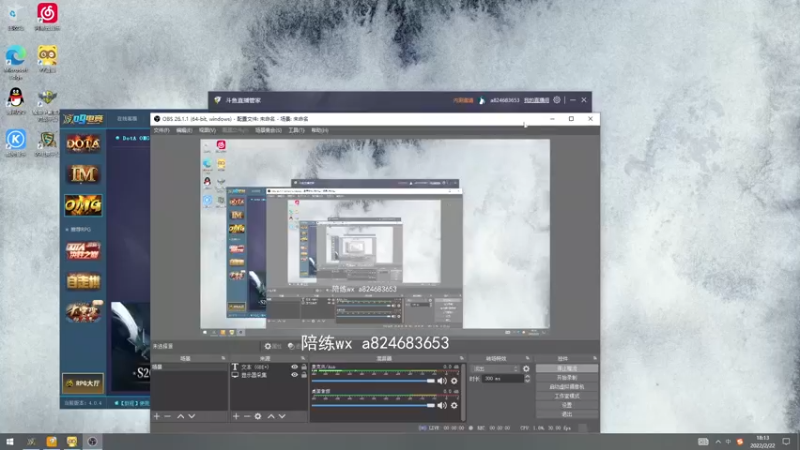Screen dimensions: 800x450
Task: Select OMG in 09电竞 platform sidebar
Action: [83, 205]
